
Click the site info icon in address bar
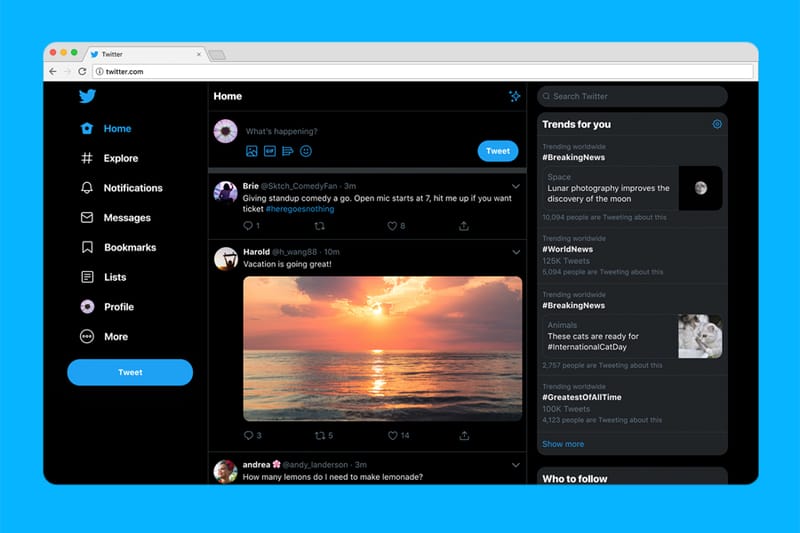pos(99,71)
